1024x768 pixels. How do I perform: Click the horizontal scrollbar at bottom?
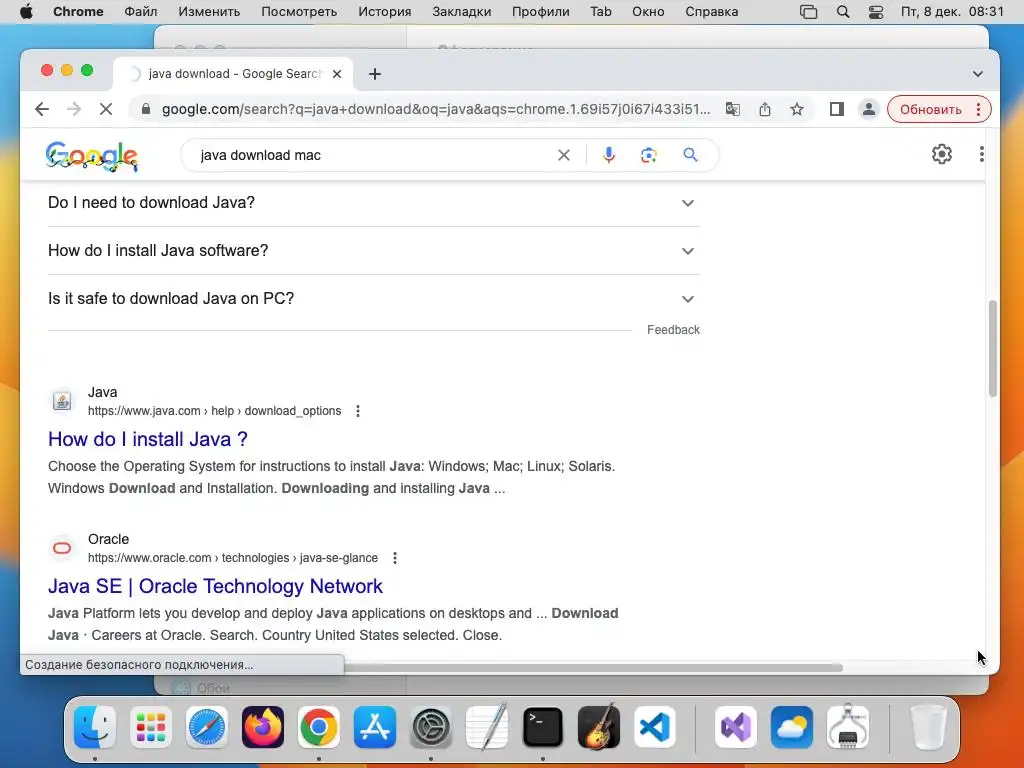point(593,667)
